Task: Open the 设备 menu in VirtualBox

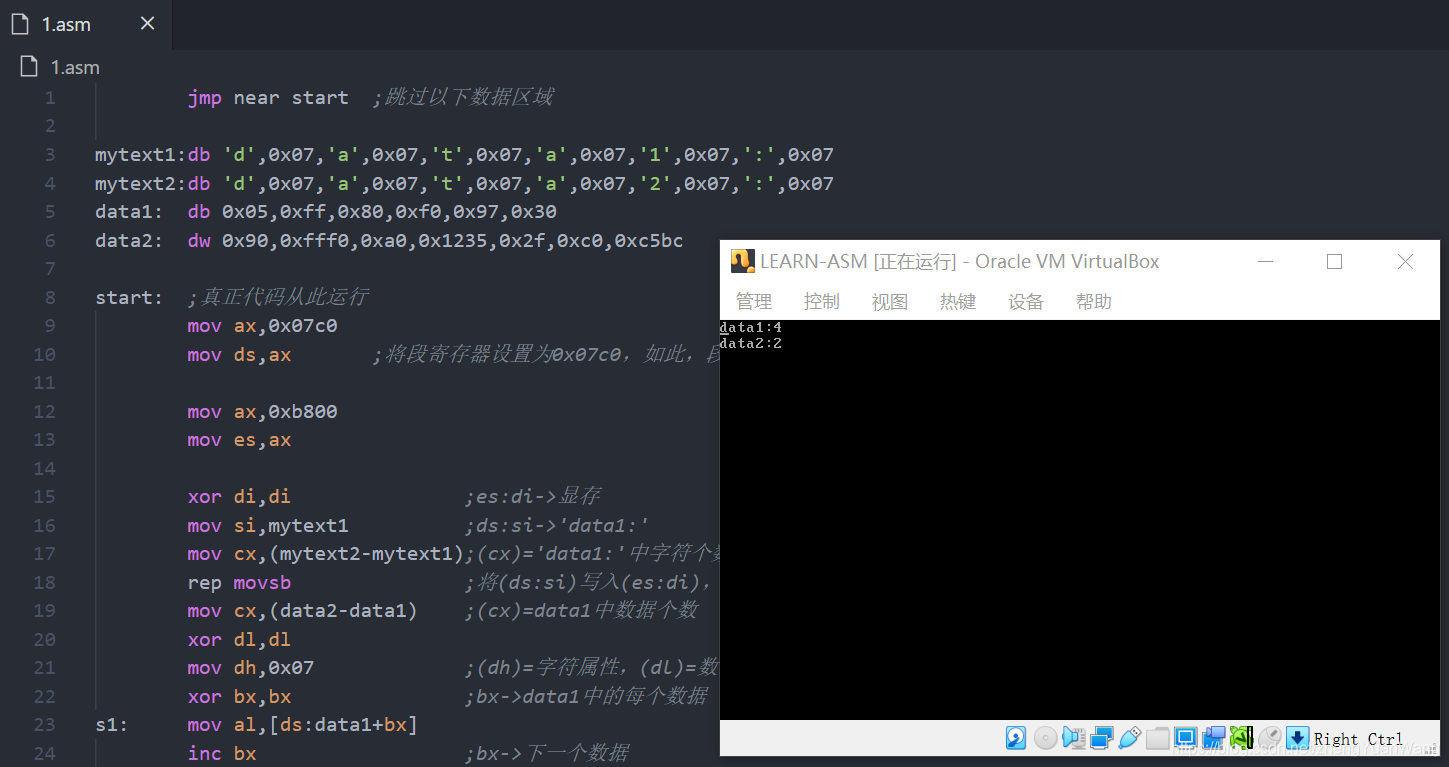Action: point(1026,302)
